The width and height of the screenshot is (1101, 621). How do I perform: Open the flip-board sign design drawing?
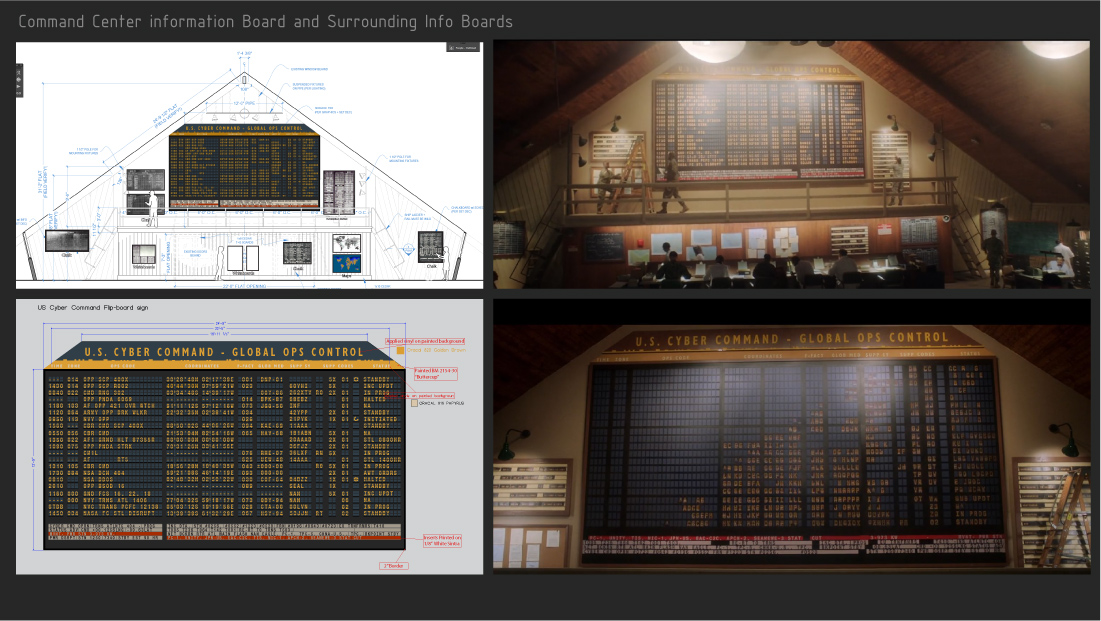(x=249, y=436)
